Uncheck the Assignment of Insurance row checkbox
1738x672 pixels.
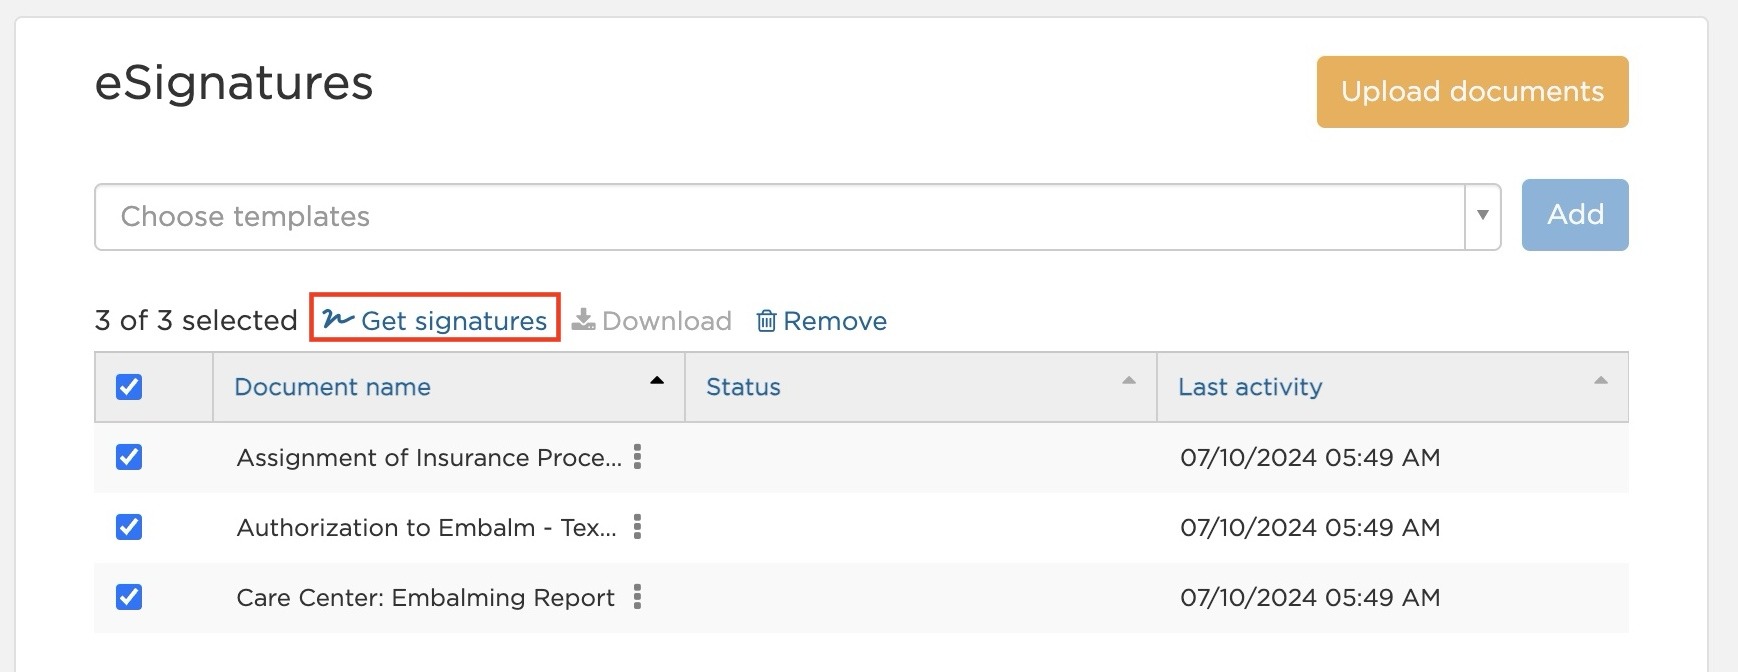[129, 457]
